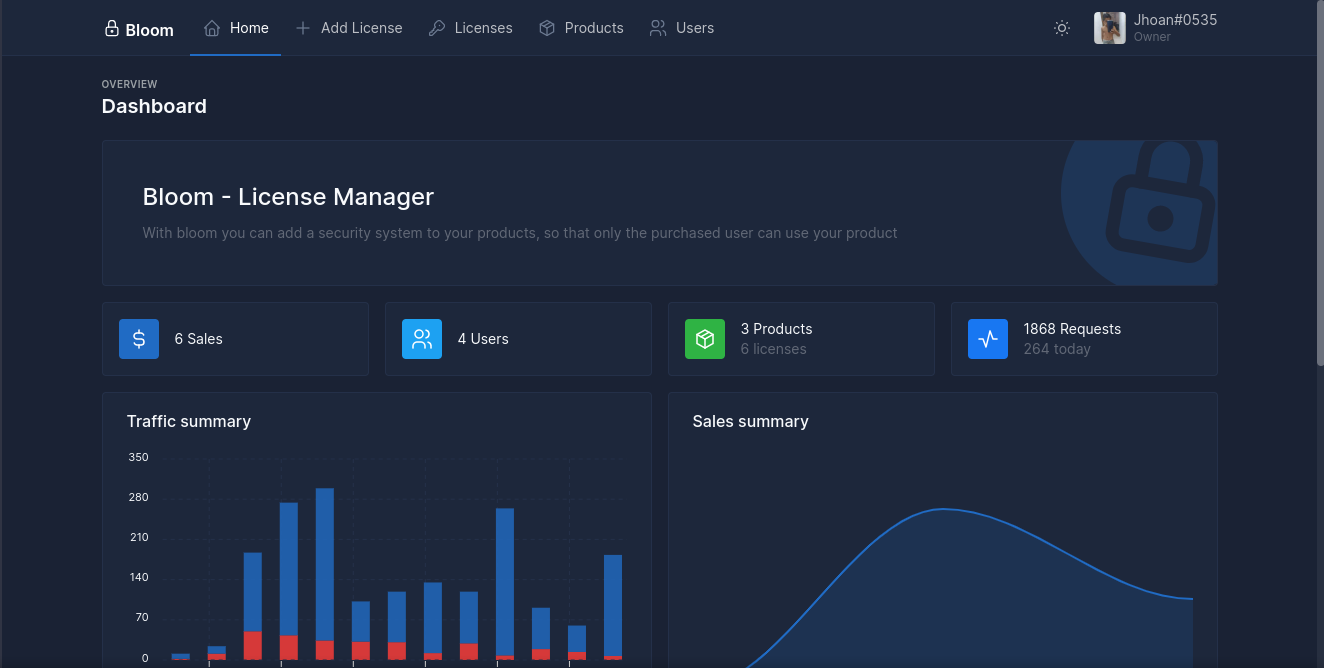This screenshot has height=668, width=1324.
Task: Click the plus icon beside Add License
Action: 303,28
